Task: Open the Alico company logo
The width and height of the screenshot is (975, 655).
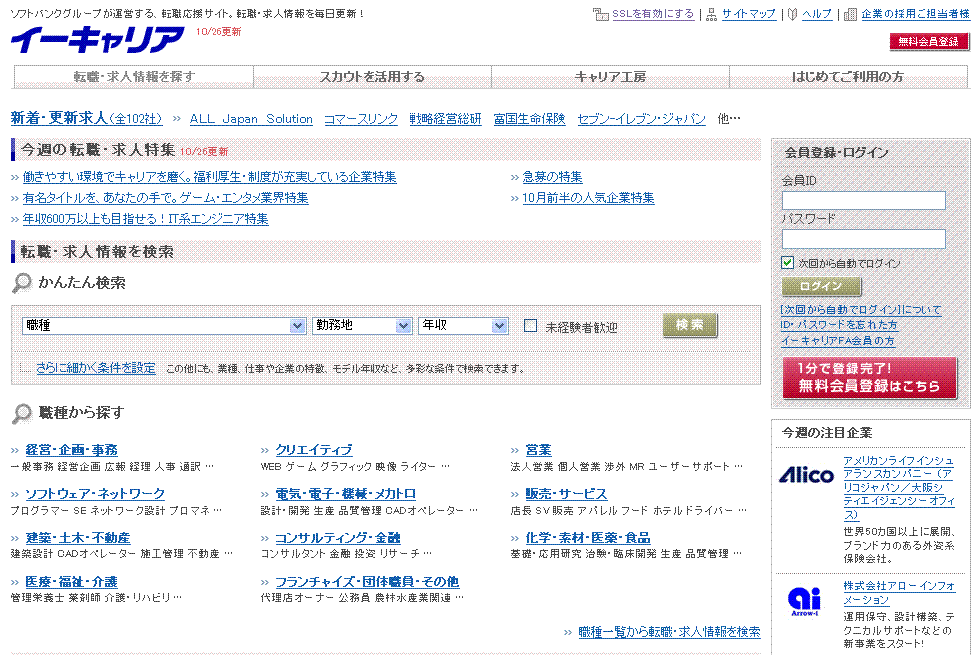Action: [x=806, y=476]
